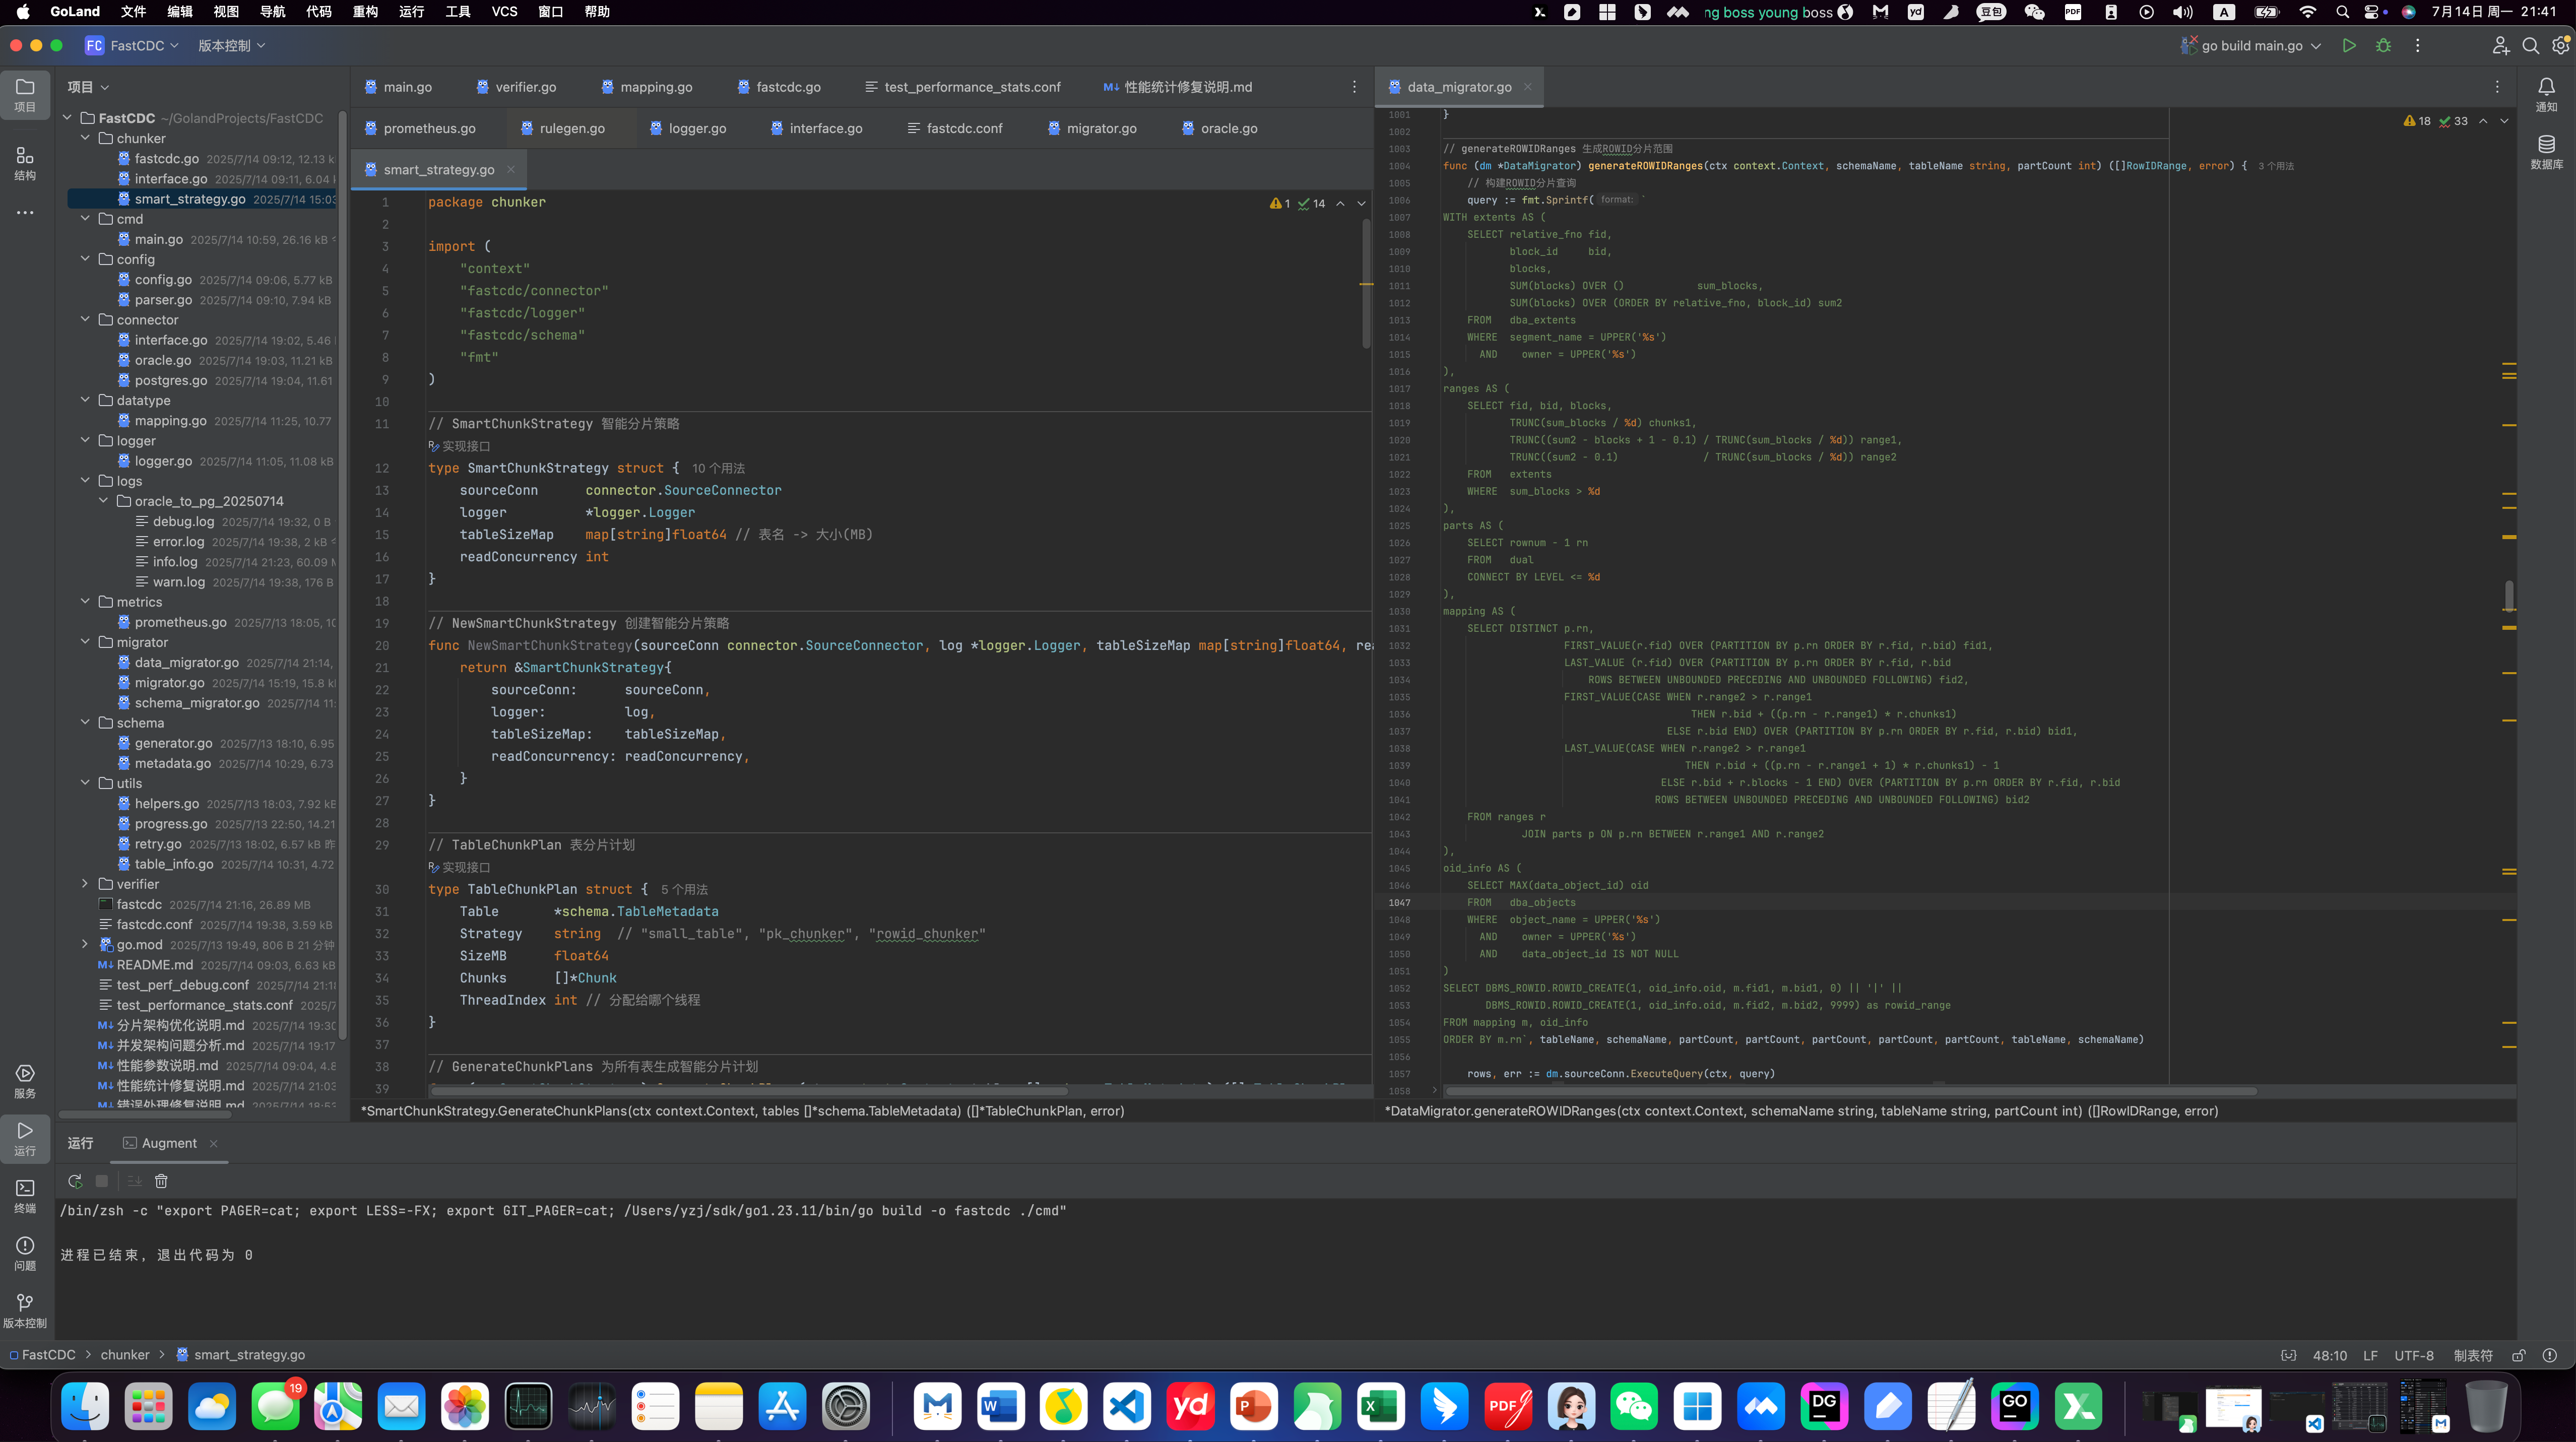Click the trash icon to clear run output
The width and height of the screenshot is (2576, 1442).
(x=161, y=1181)
